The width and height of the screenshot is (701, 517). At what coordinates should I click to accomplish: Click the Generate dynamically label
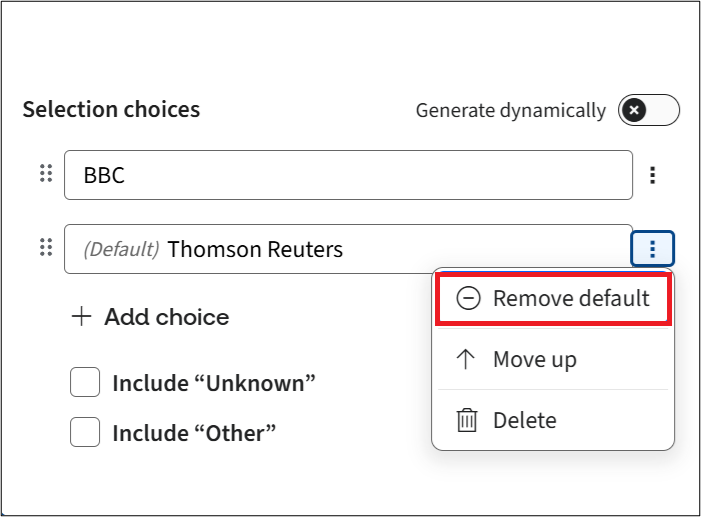point(510,110)
